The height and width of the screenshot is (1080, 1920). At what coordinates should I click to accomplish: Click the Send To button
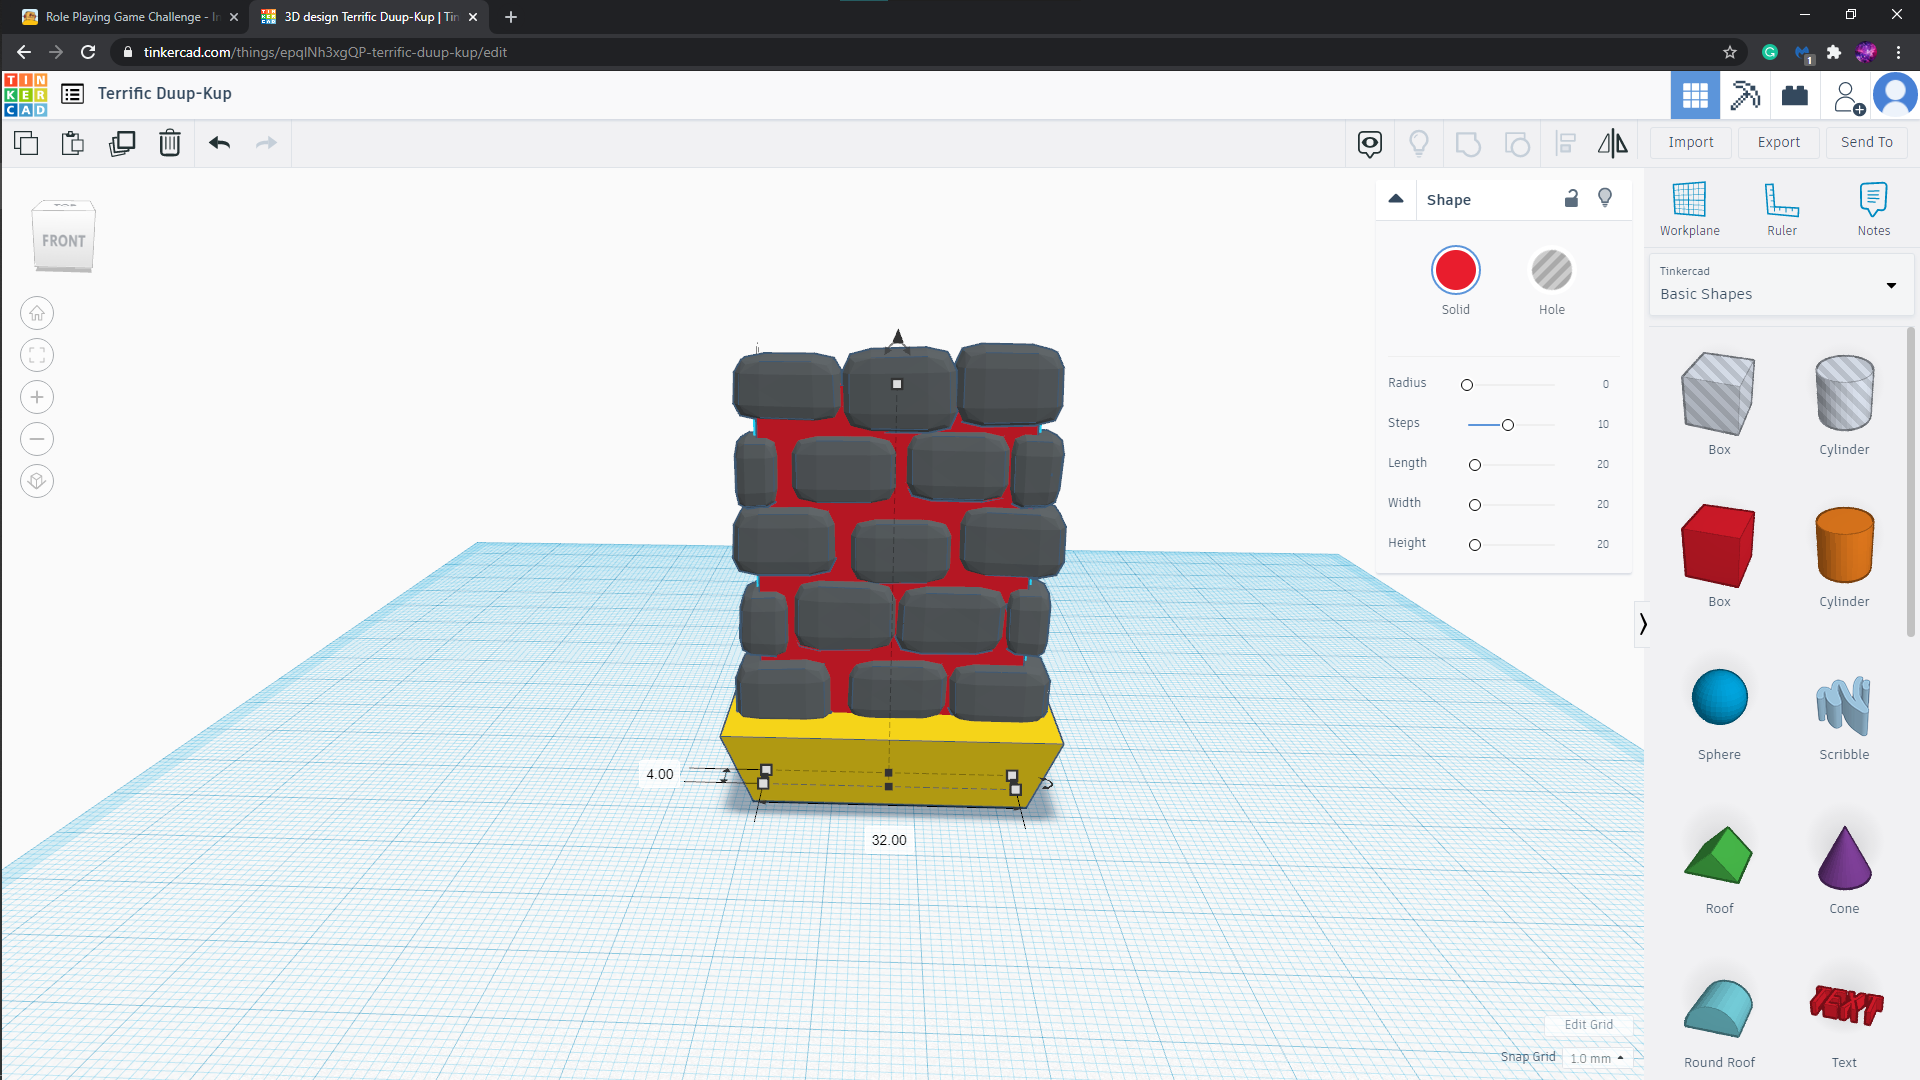point(1867,142)
